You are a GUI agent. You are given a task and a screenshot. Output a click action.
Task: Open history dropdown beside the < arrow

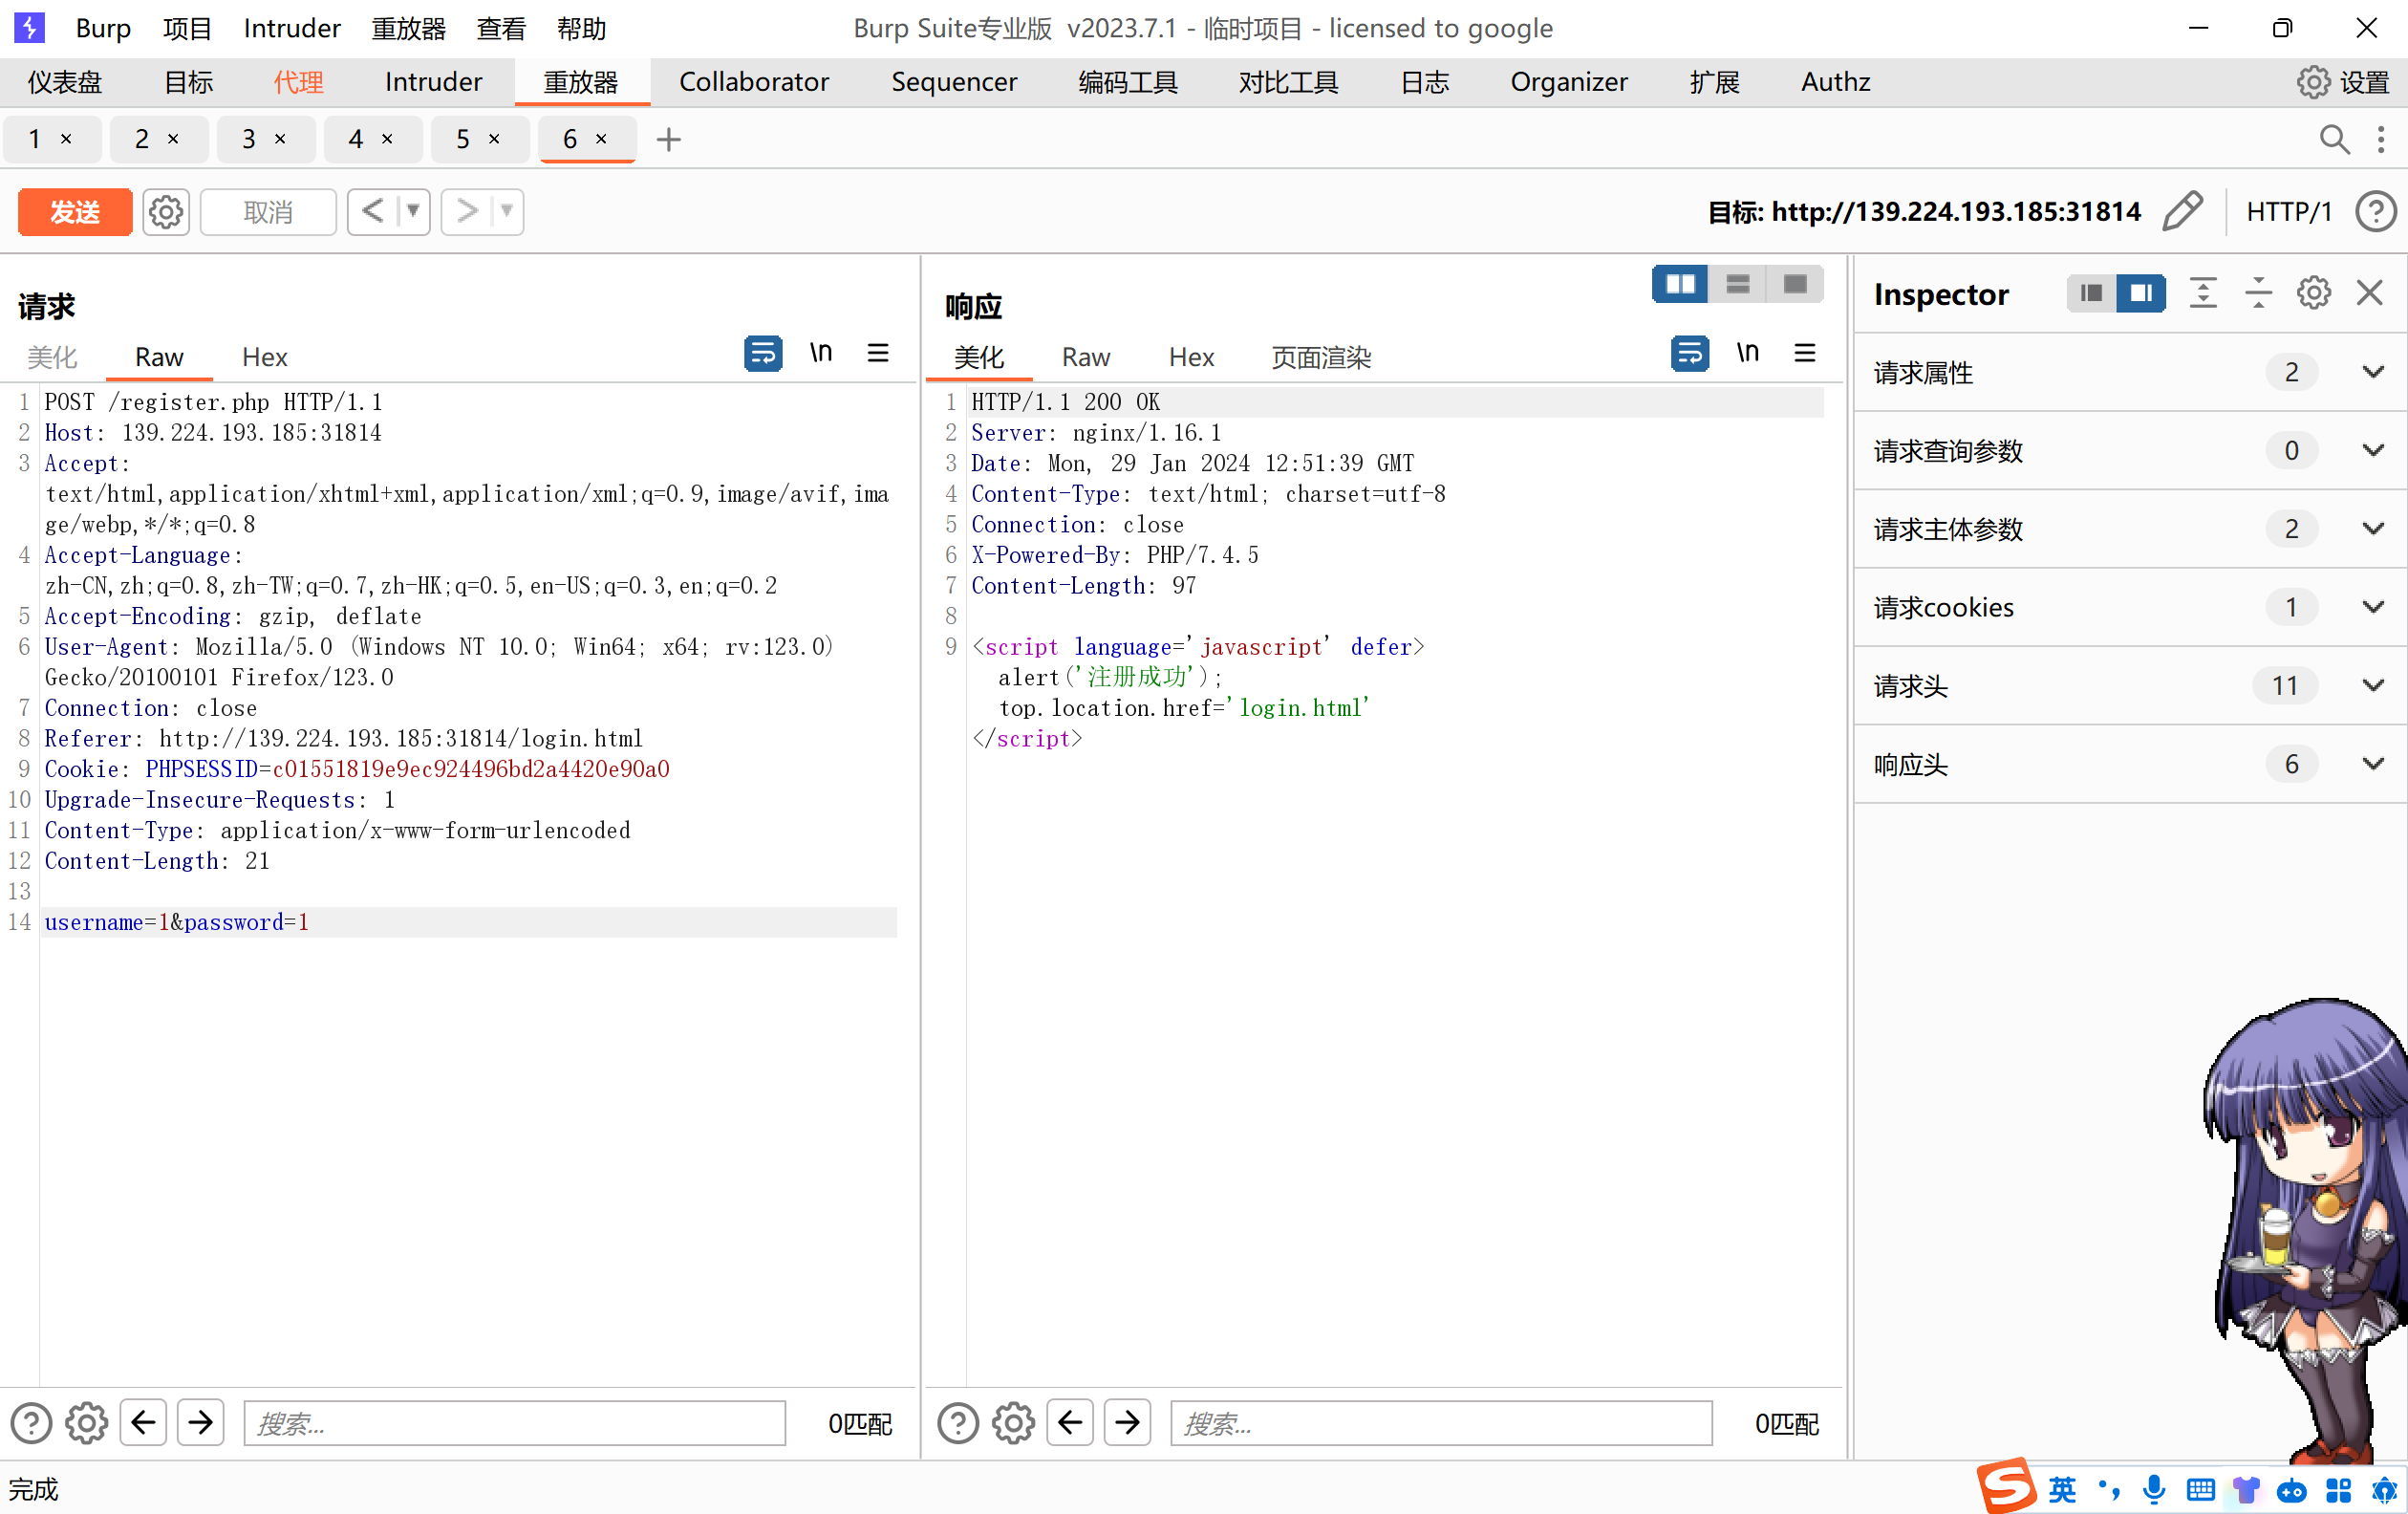[x=413, y=212]
